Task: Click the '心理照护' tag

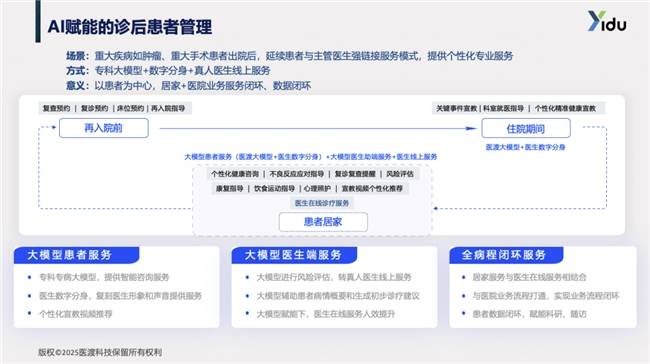Action: point(317,189)
